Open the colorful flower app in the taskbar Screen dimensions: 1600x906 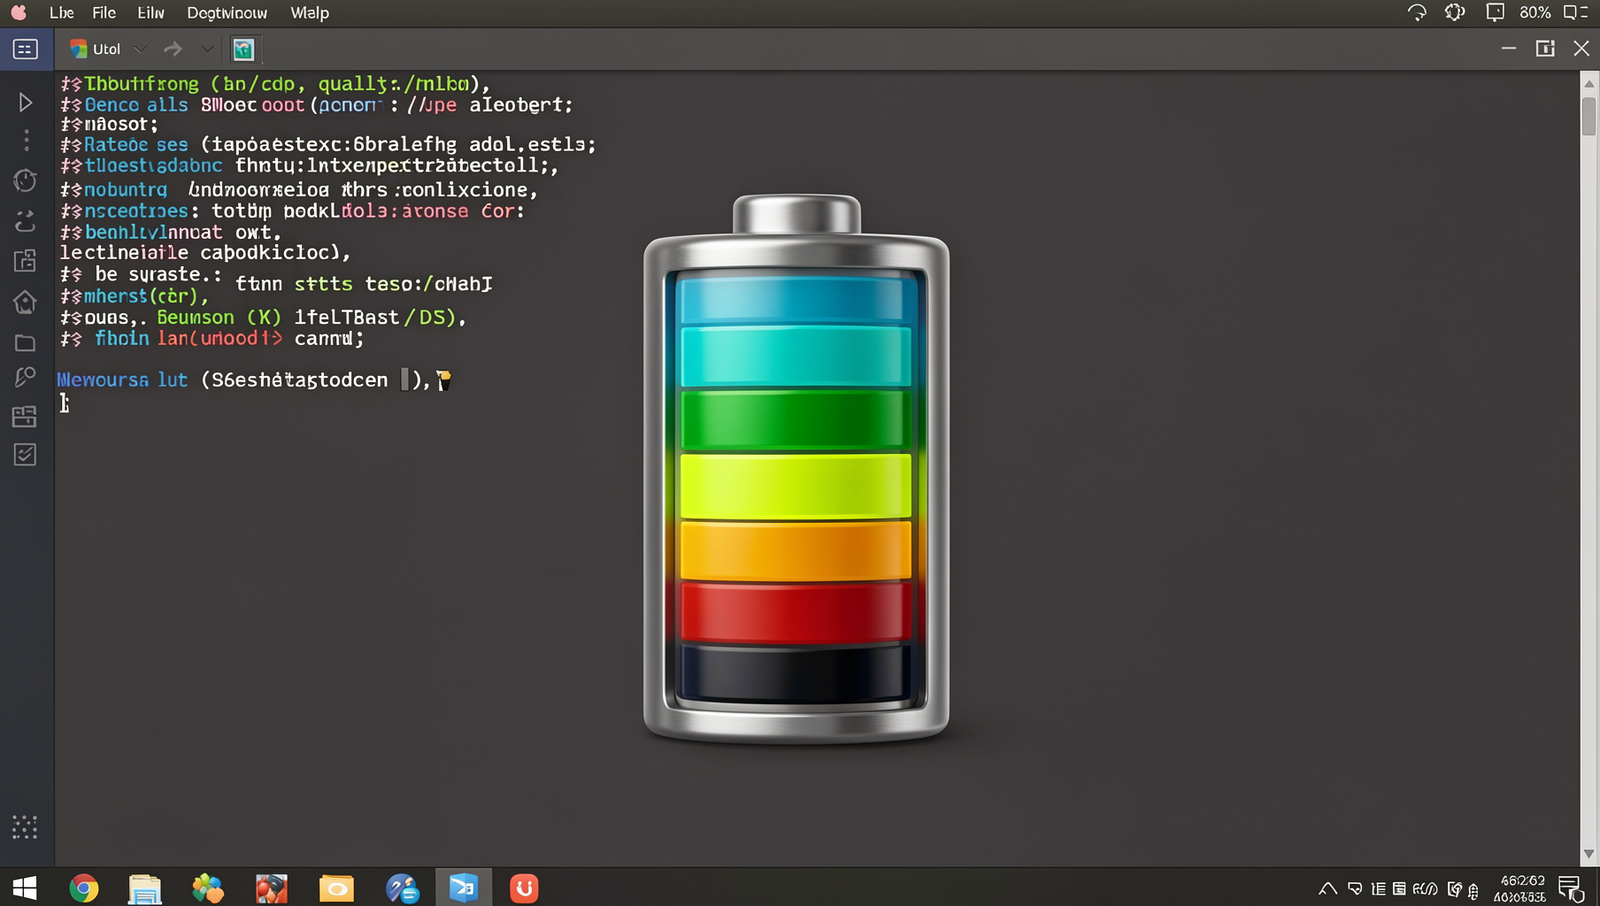coord(208,888)
